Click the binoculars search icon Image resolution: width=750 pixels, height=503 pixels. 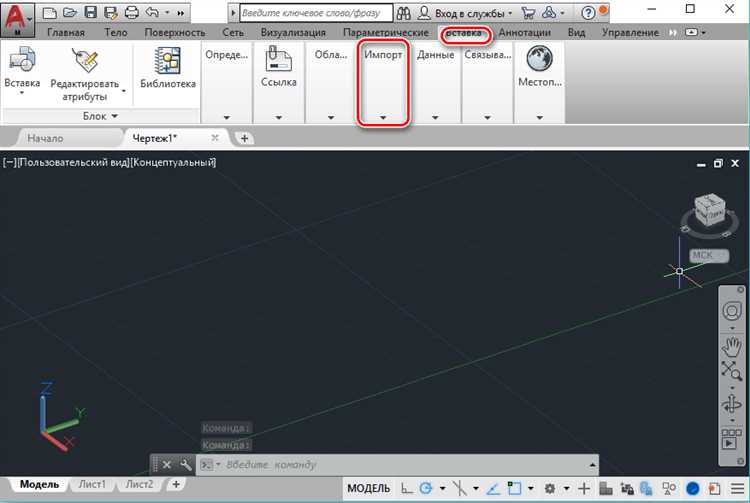pos(403,13)
